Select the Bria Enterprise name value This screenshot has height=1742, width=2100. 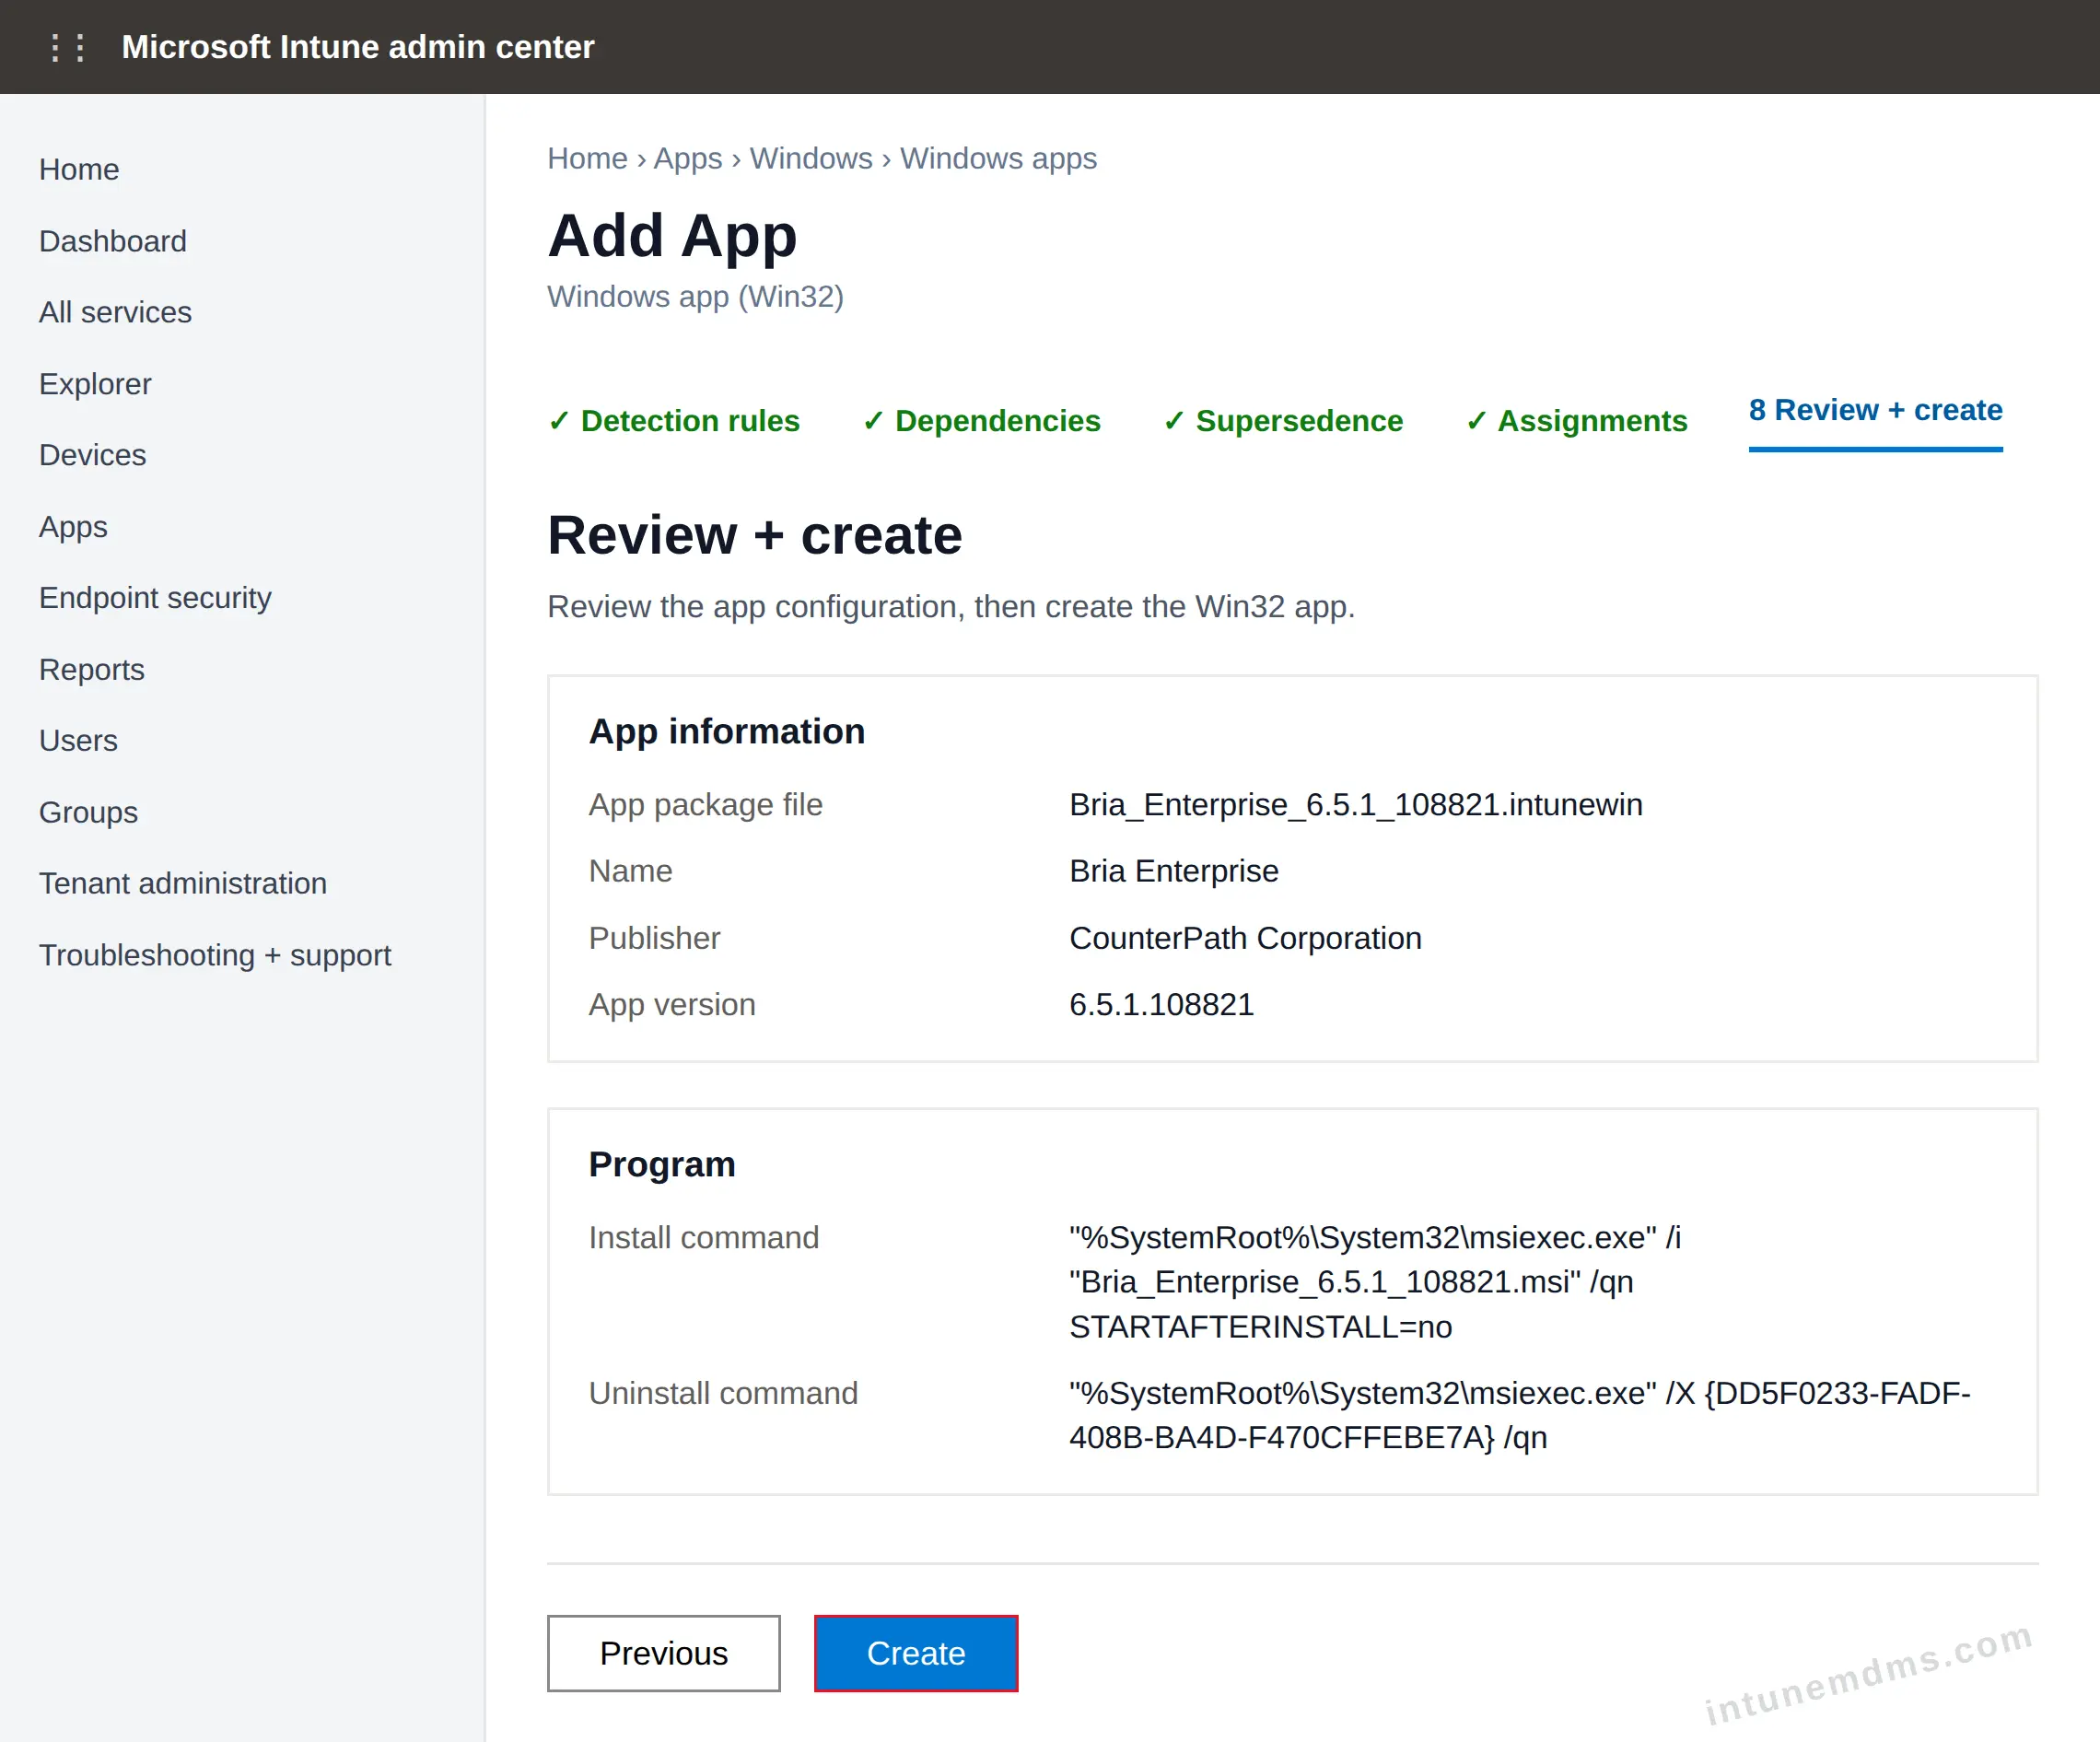pyautogui.click(x=1174, y=871)
